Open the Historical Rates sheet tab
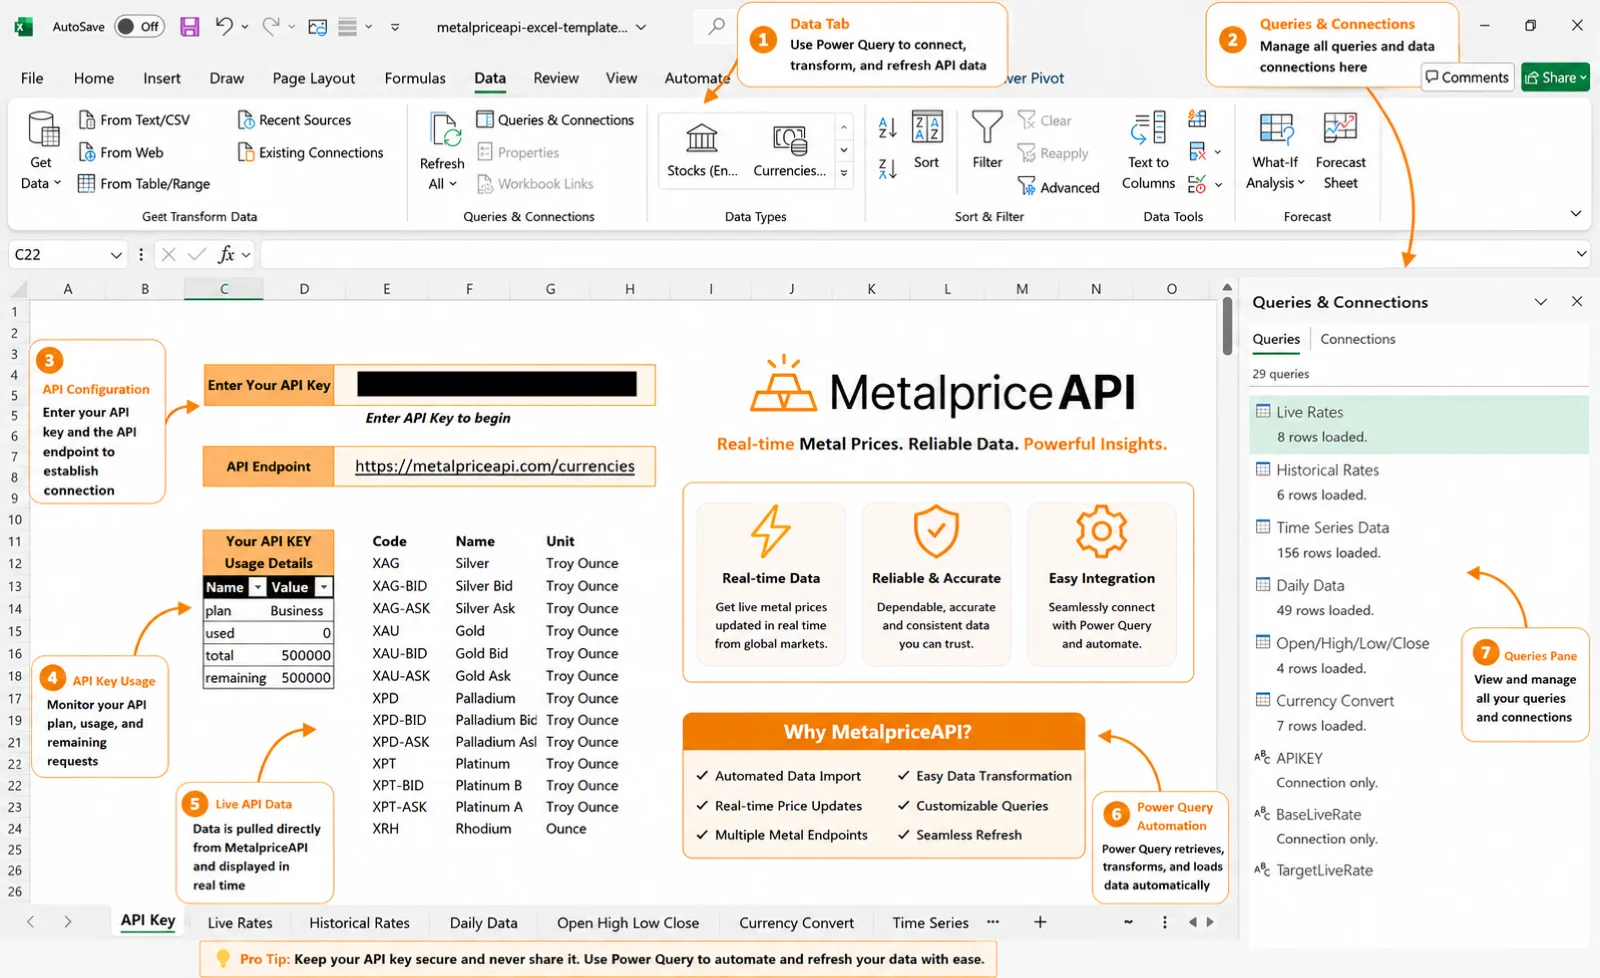The width and height of the screenshot is (1600, 978). tap(359, 923)
